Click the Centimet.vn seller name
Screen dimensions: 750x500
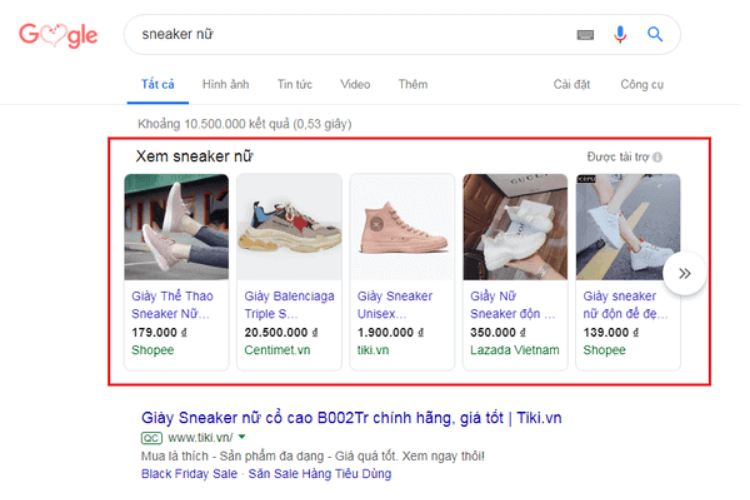coord(277,350)
